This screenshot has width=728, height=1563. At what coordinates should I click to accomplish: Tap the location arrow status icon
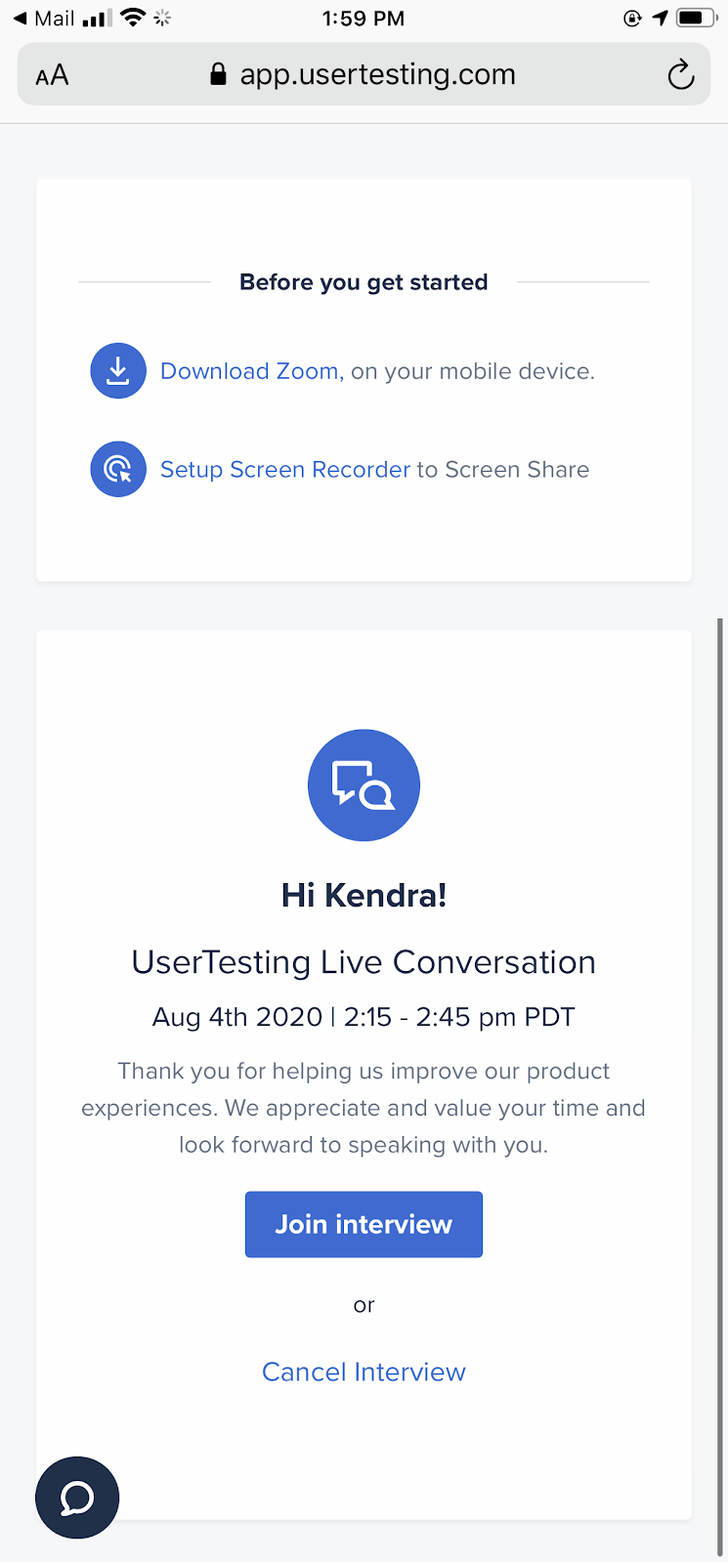[x=659, y=18]
